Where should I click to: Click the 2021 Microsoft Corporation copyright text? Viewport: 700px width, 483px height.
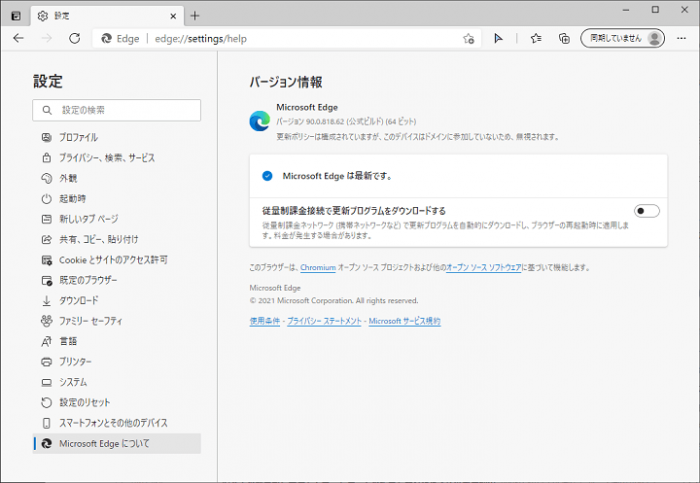334,301
